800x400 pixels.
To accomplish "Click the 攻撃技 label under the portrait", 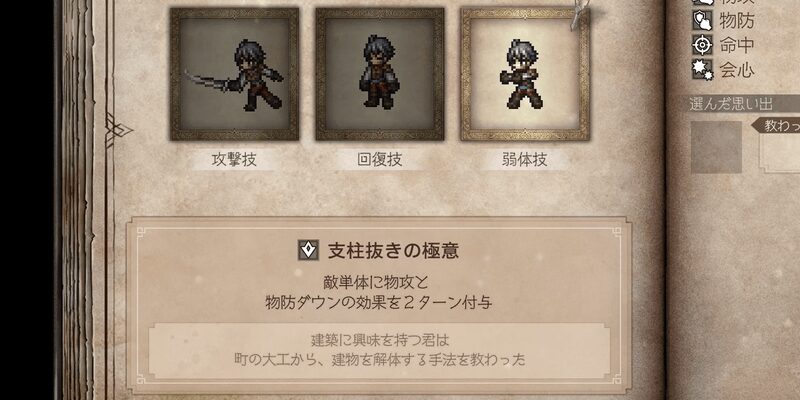I will tap(234, 160).
